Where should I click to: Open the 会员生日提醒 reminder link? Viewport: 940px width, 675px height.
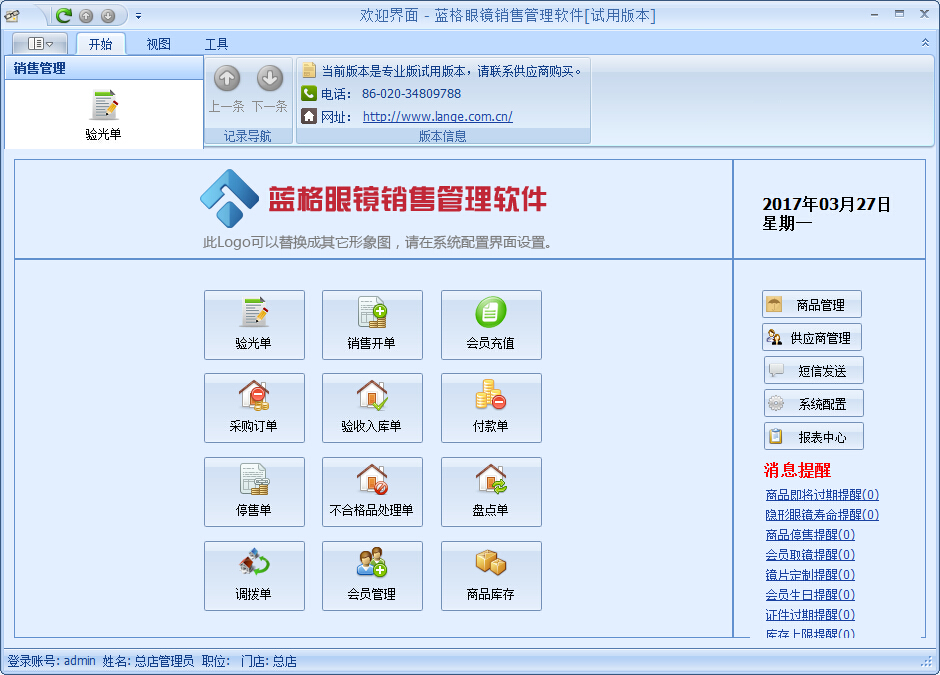pyautogui.click(x=809, y=595)
